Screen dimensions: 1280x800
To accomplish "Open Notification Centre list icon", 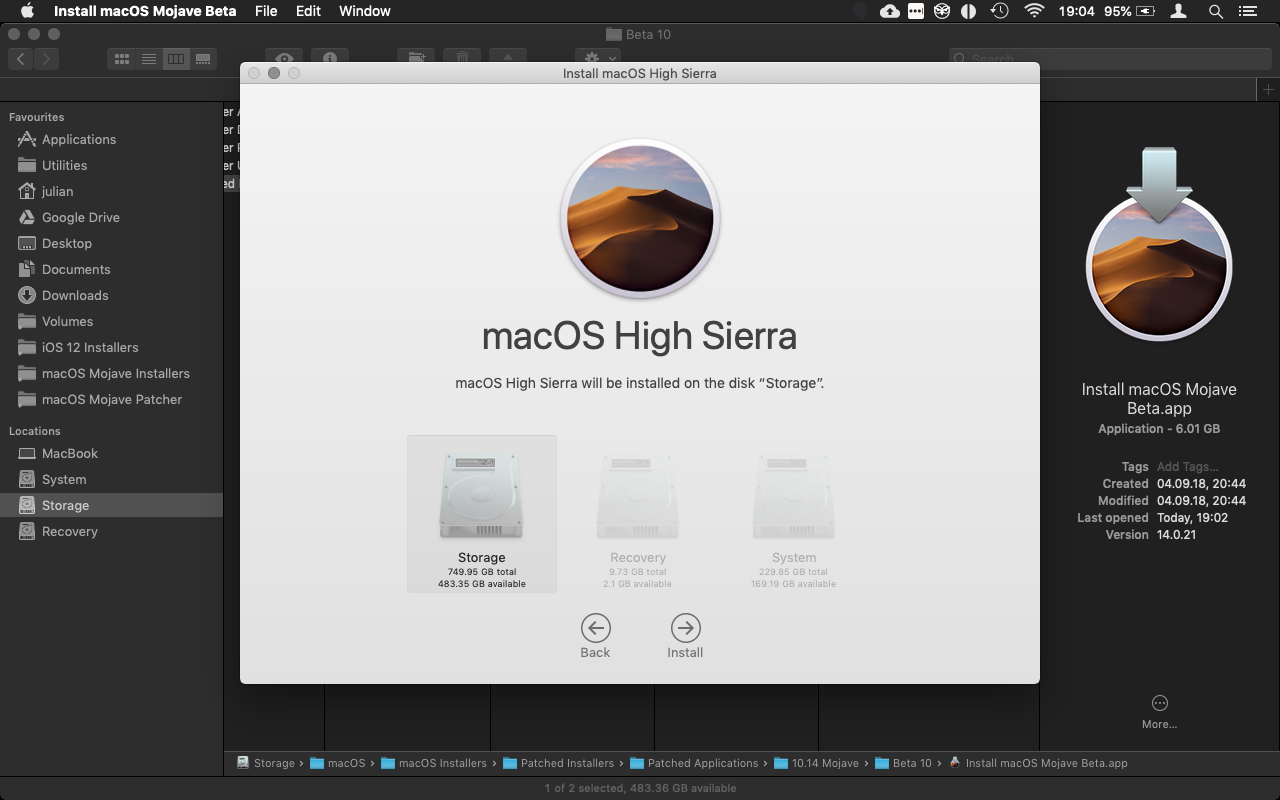I will tap(1247, 11).
